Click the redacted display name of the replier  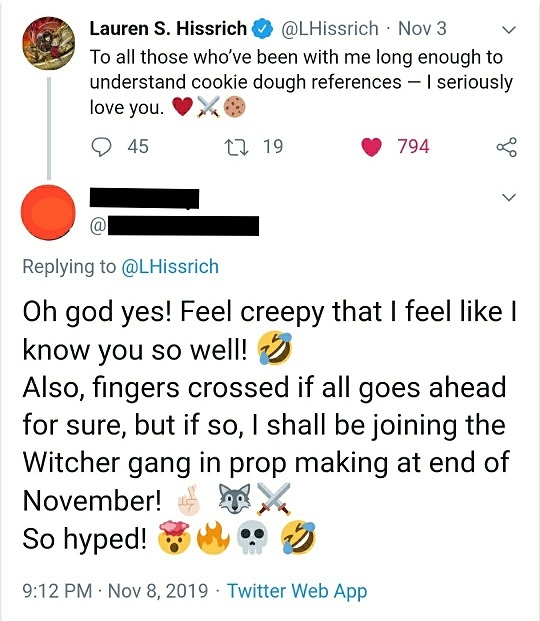(144, 198)
